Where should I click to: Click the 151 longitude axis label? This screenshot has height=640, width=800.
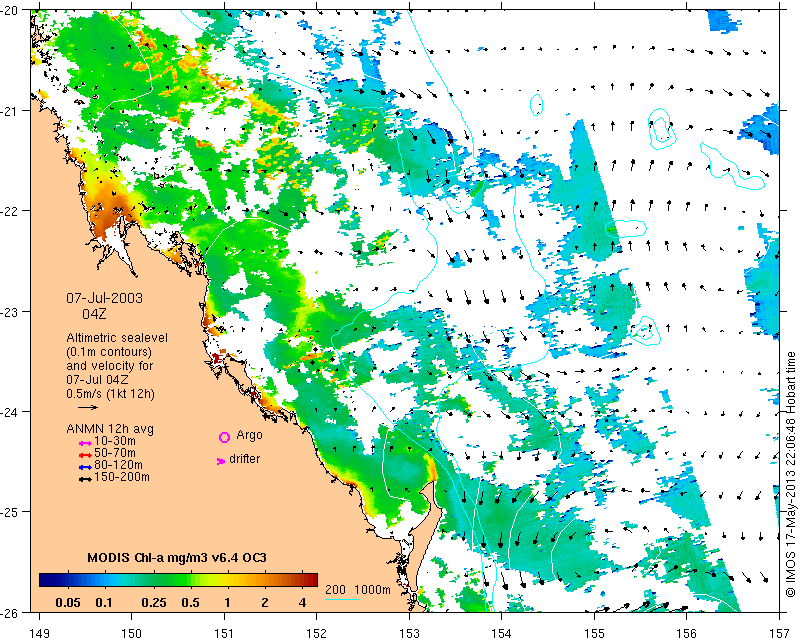[224, 633]
